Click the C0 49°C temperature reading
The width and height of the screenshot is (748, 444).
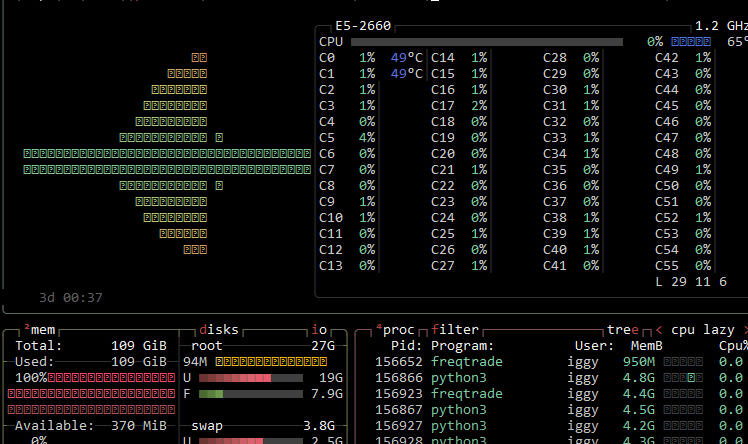(406, 58)
